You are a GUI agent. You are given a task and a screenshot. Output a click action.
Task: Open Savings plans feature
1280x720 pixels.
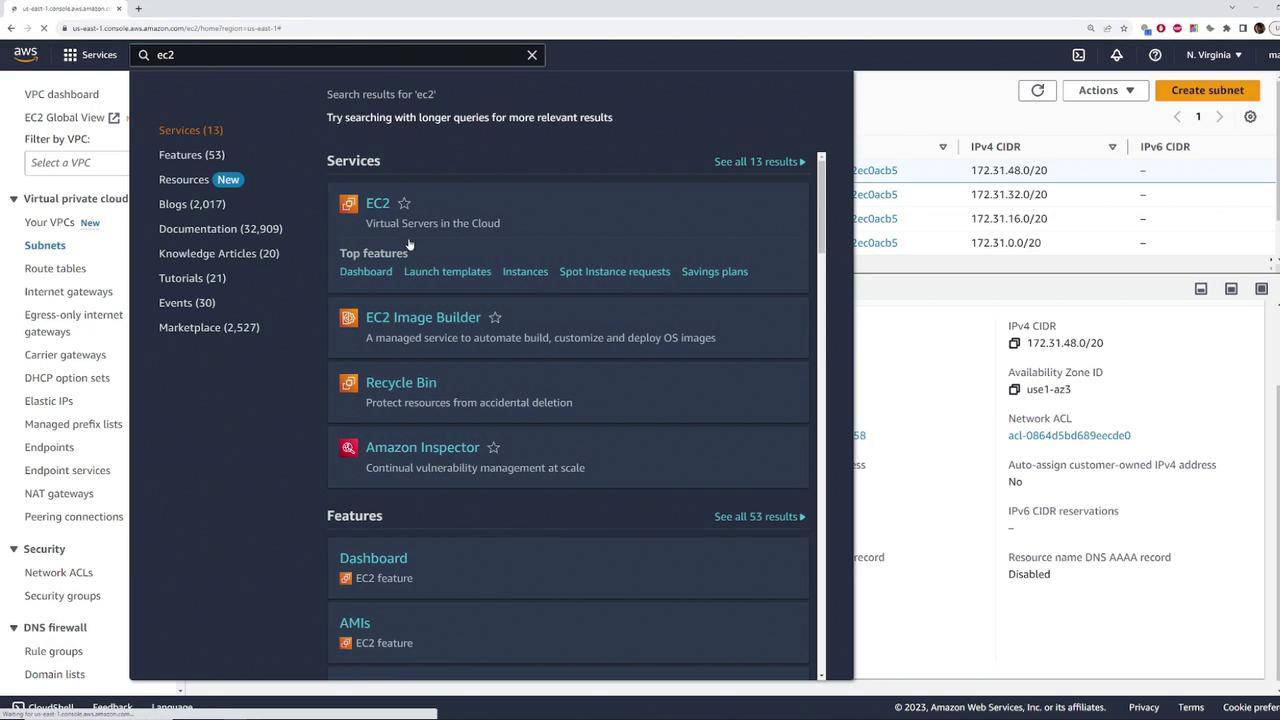click(x=714, y=272)
